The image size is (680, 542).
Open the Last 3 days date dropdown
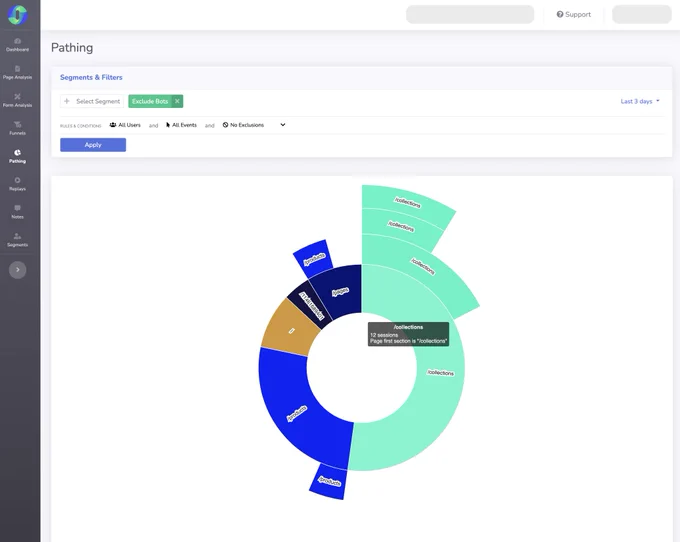[x=640, y=101]
